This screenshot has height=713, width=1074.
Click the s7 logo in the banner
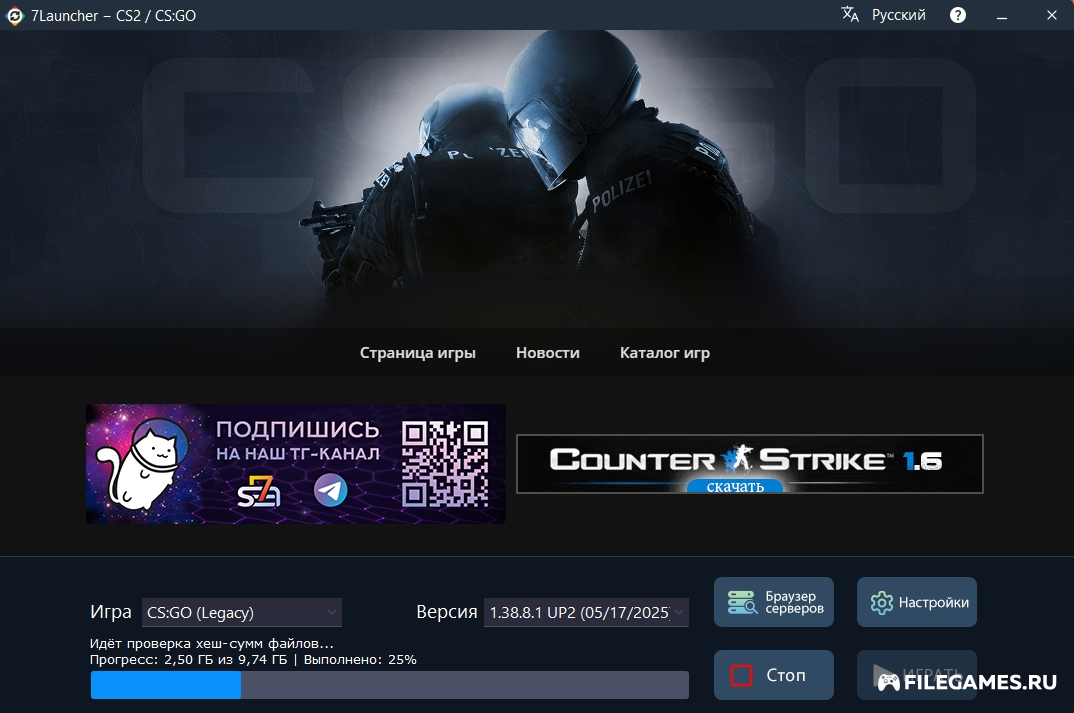(259, 492)
